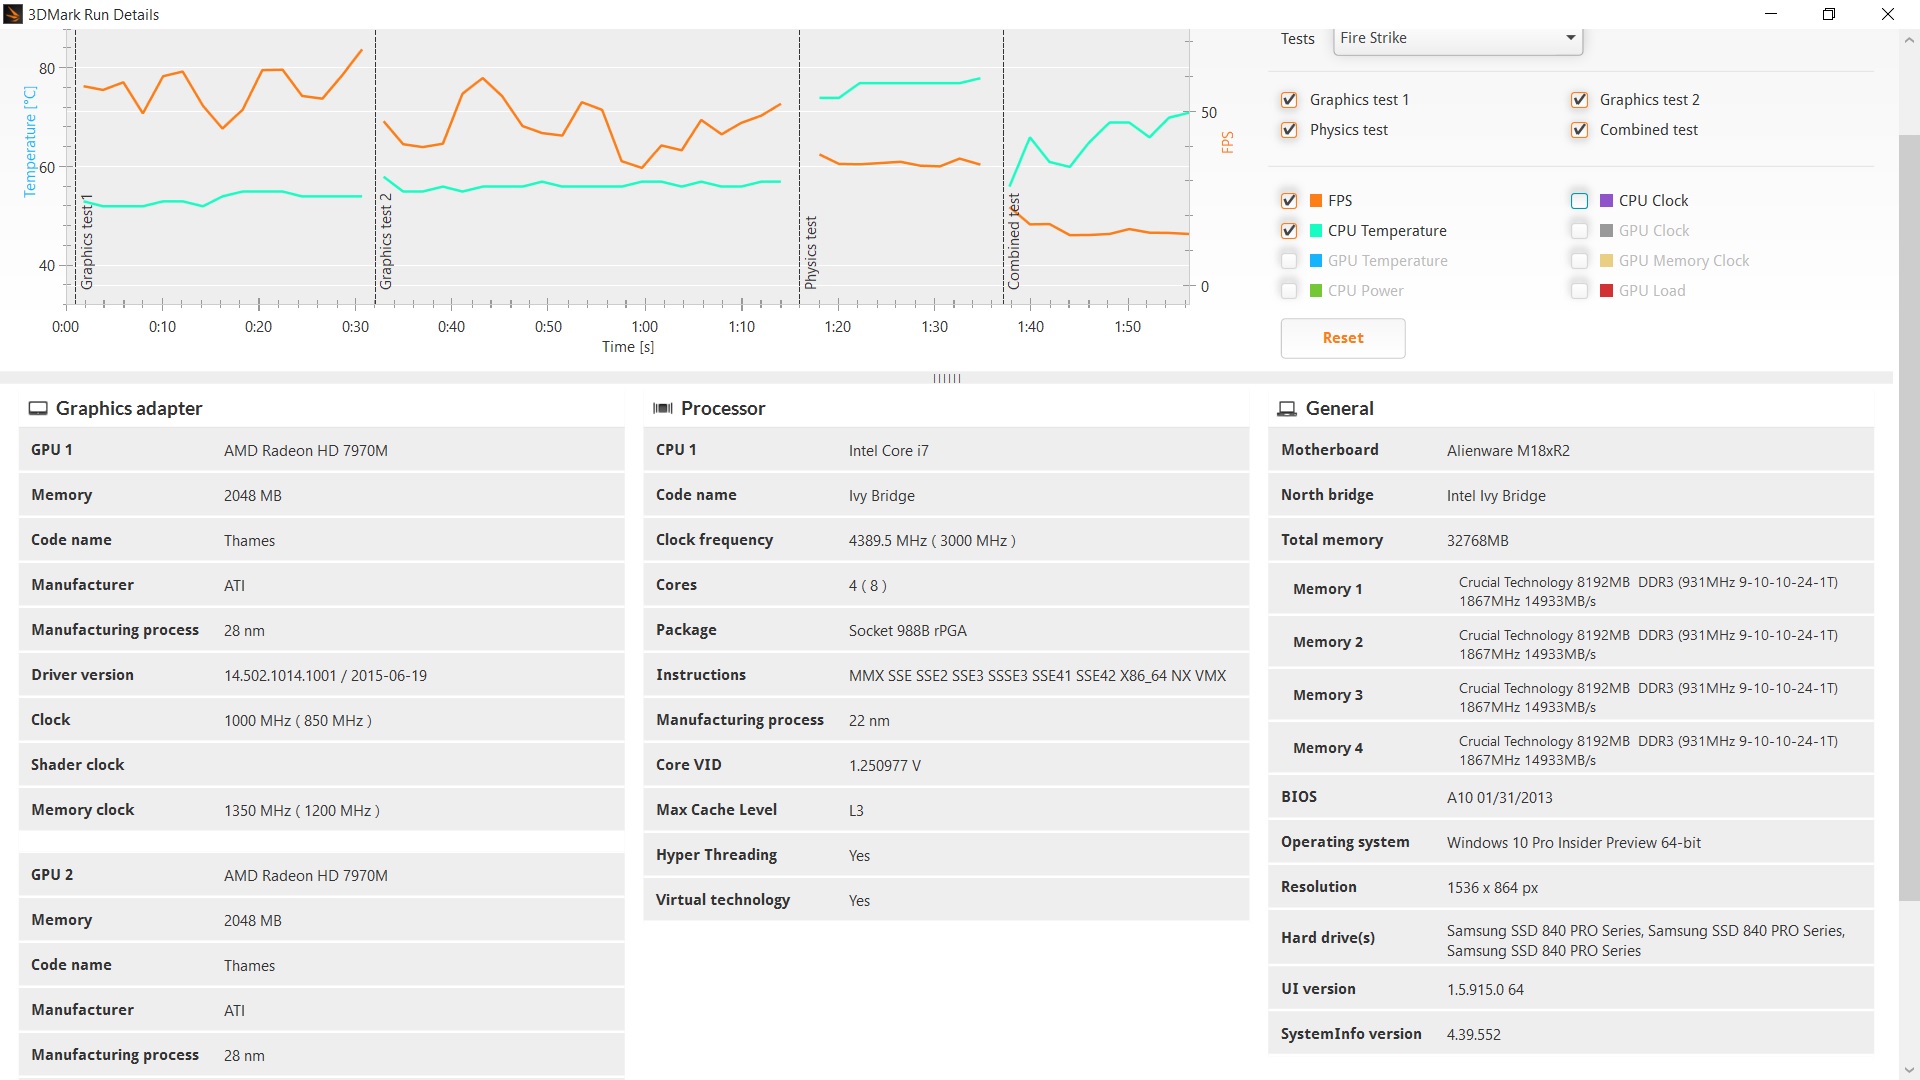Click the UI version 1.5.915.0 64 value
1920x1080 pixels.
[1485, 990]
